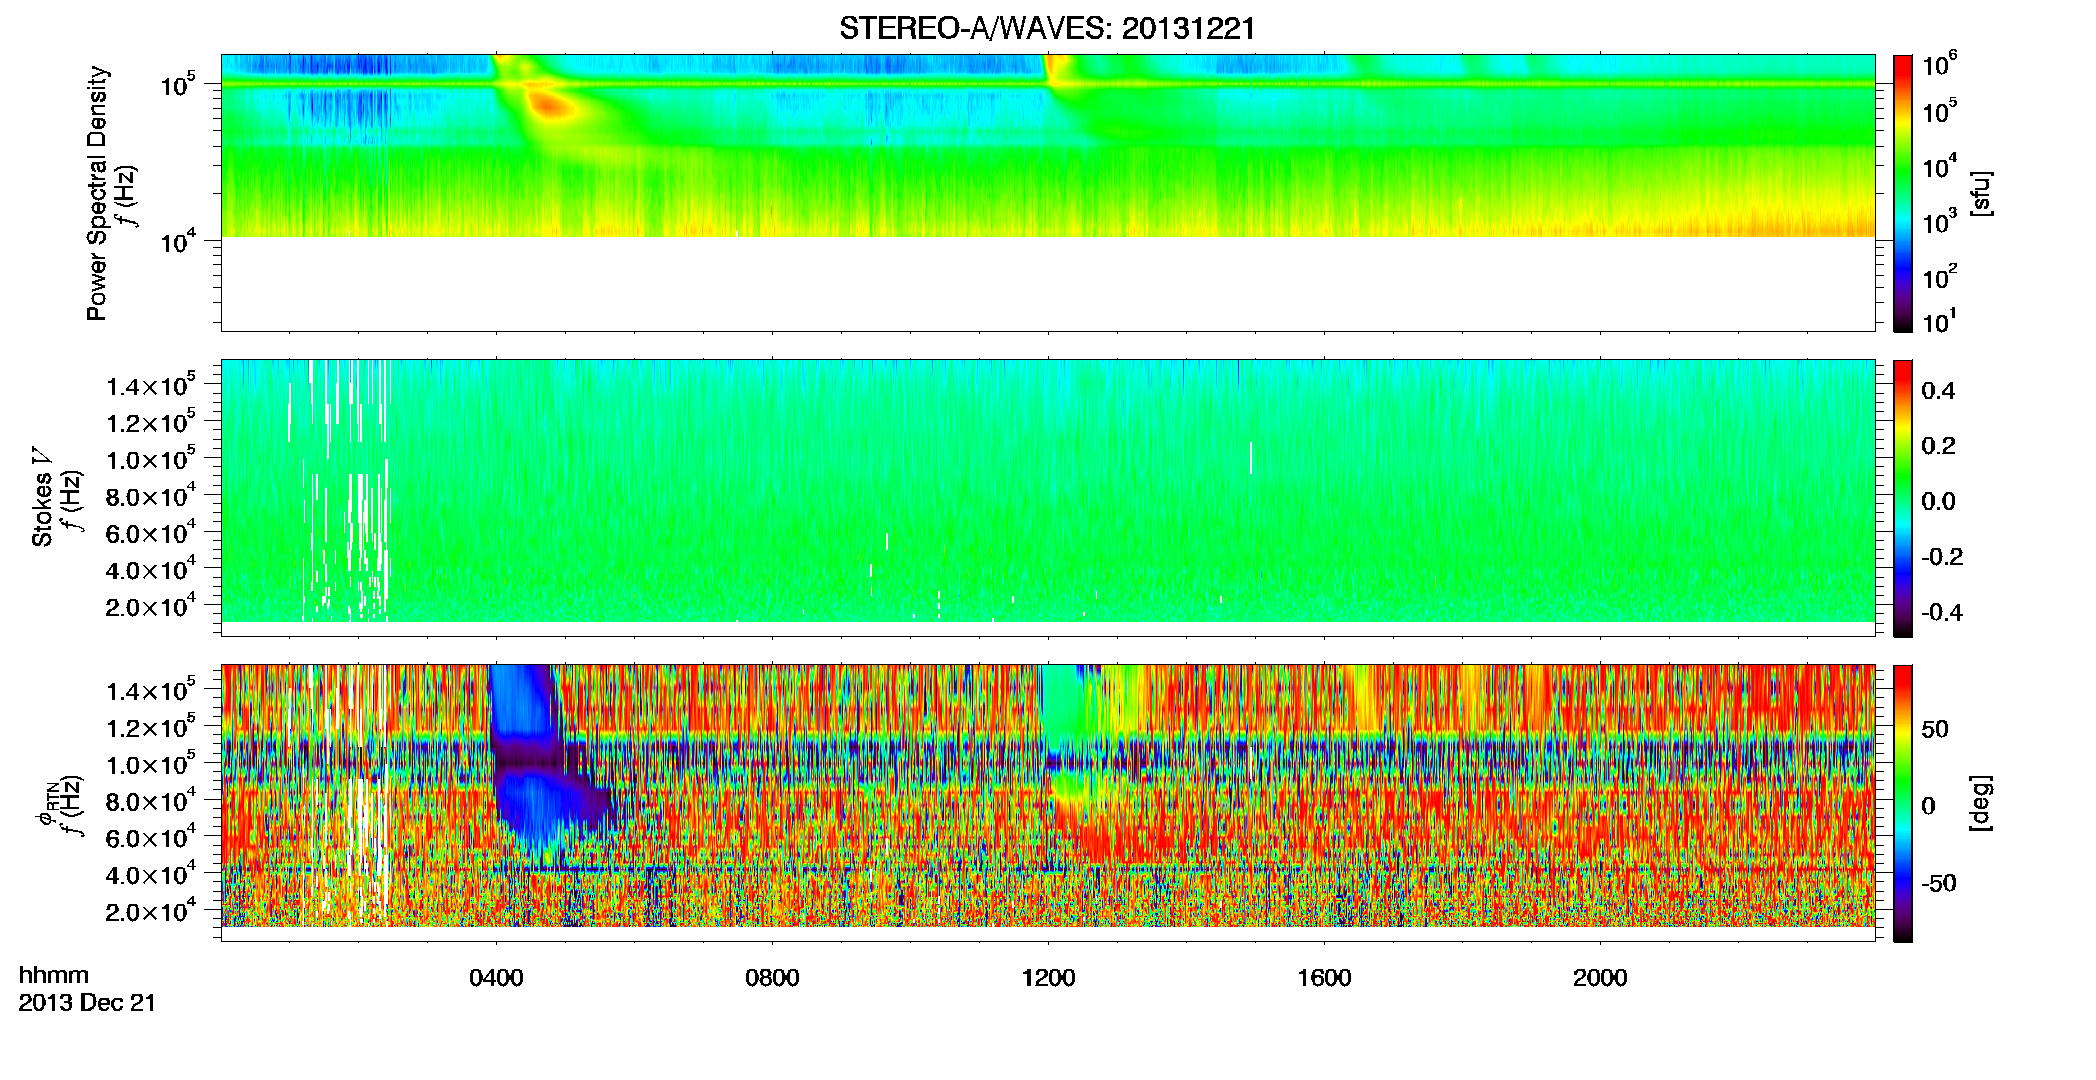
Task: Click the Stokes V axis label
Action: tap(43, 498)
